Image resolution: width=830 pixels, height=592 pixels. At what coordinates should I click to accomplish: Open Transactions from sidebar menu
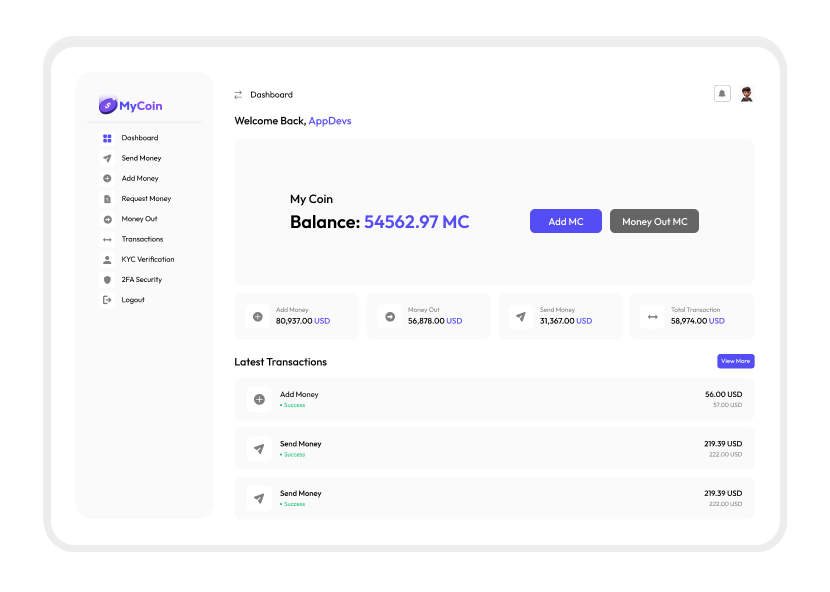coord(142,239)
